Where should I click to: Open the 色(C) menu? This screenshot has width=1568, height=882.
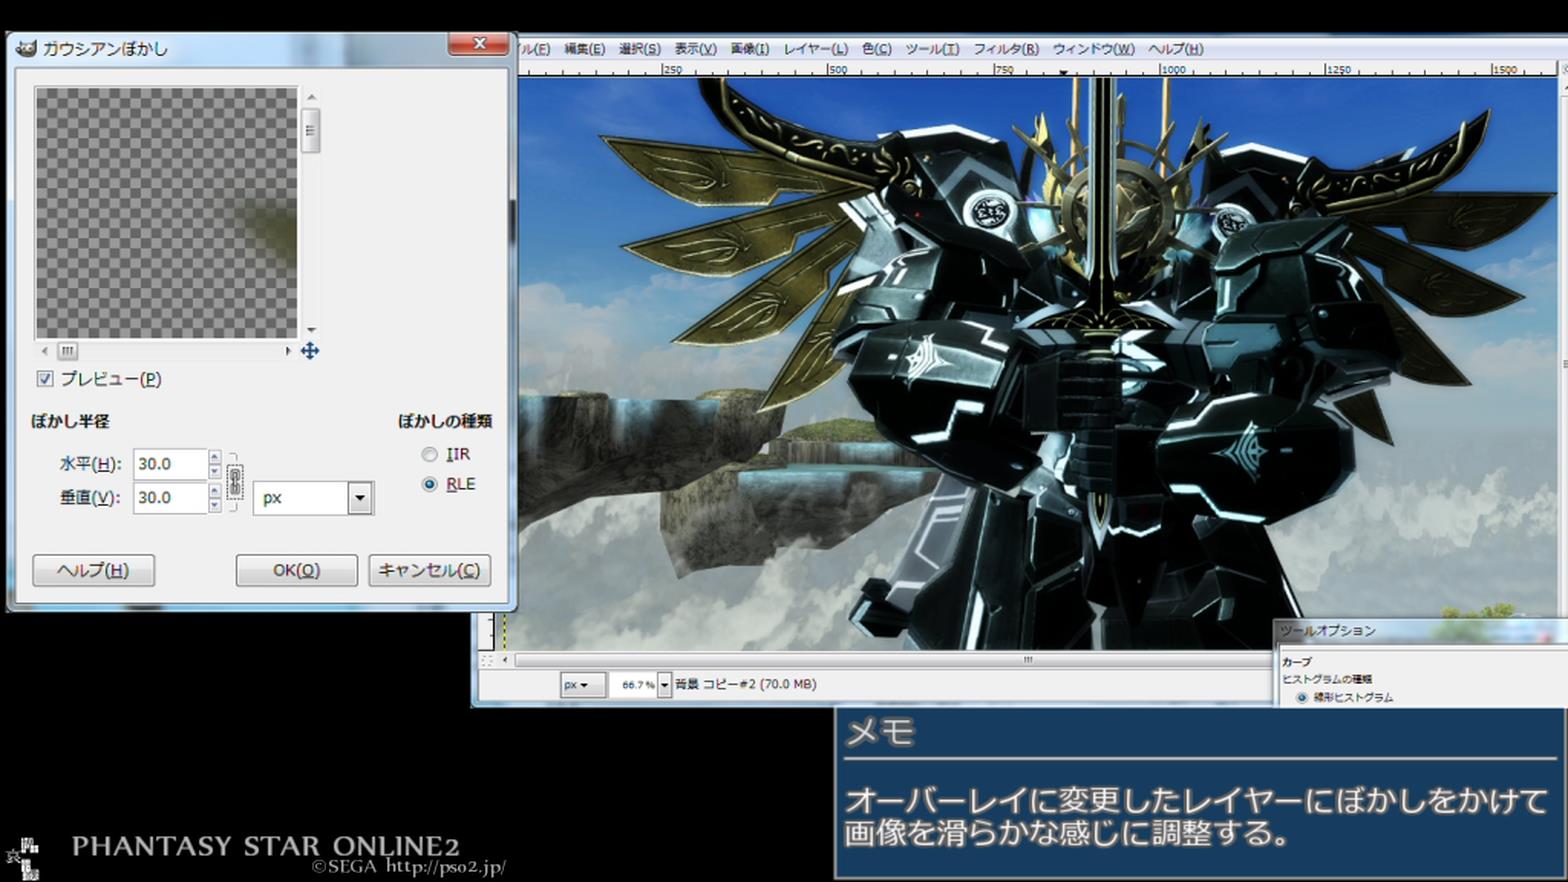tap(876, 48)
